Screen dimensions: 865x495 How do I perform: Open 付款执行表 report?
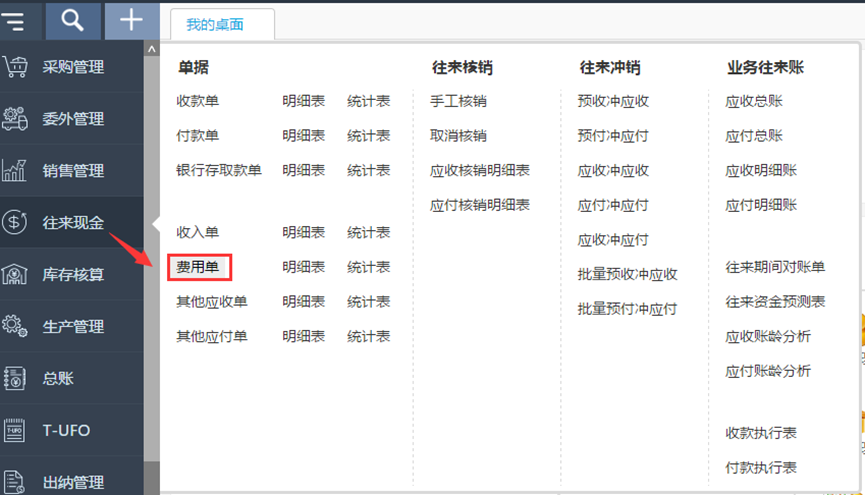point(761,467)
